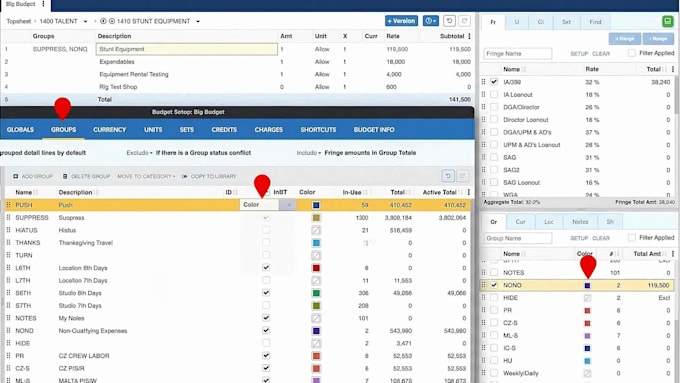Enable Filter Applied in groups panel
This screenshot has height=383, width=680.
click(x=632, y=237)
